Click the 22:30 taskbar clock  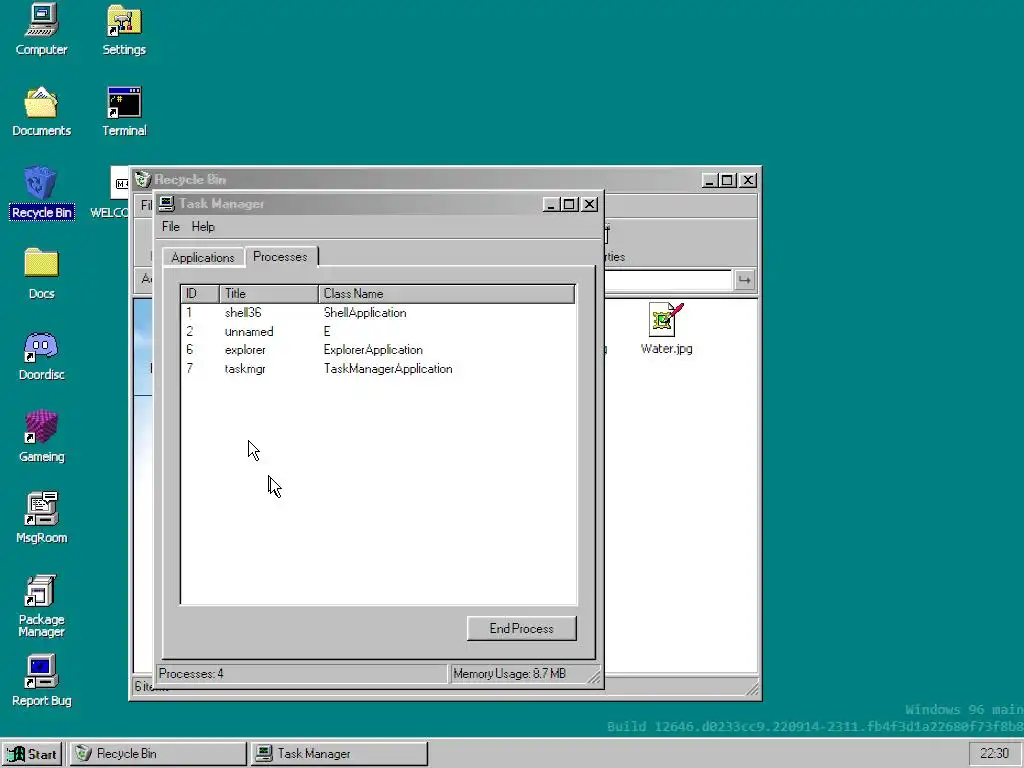click(x=995, y=754)
